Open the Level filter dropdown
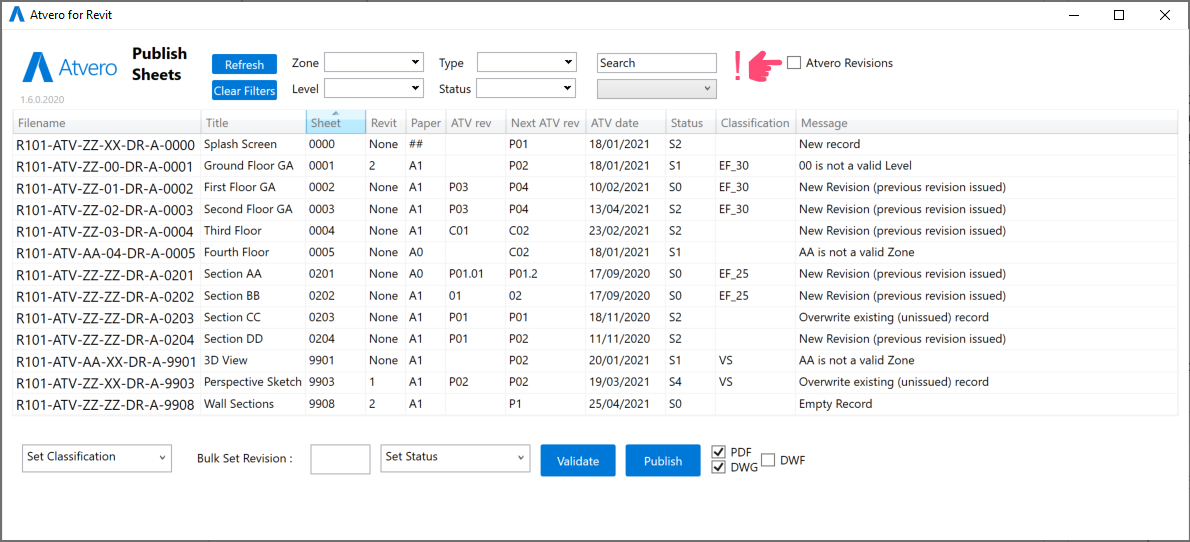Image resolution: width=1190 pixels, height=542 pixels. 373,89
